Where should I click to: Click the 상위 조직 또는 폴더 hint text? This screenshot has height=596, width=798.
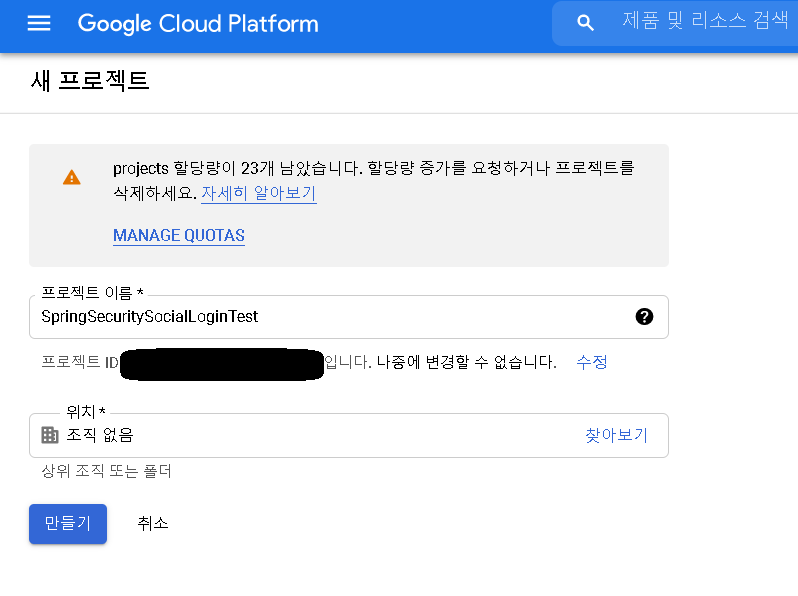pos(106,471)
